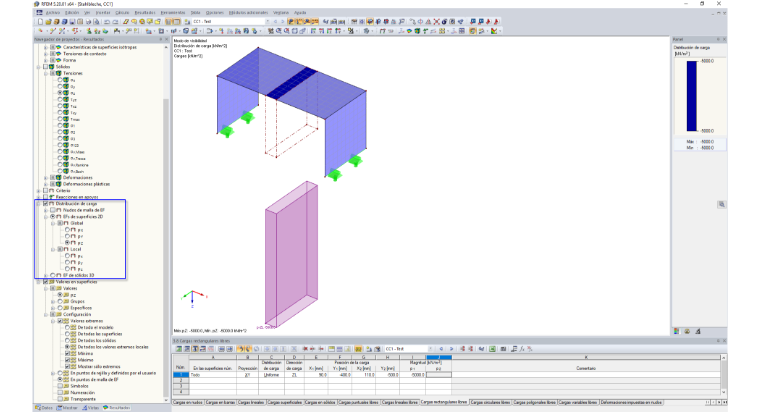Image resolution: width=760 pixels, height=412 pixels.
Task: Open CC1 load case dropdown in toolbar
Action: (x=267, y=22)
